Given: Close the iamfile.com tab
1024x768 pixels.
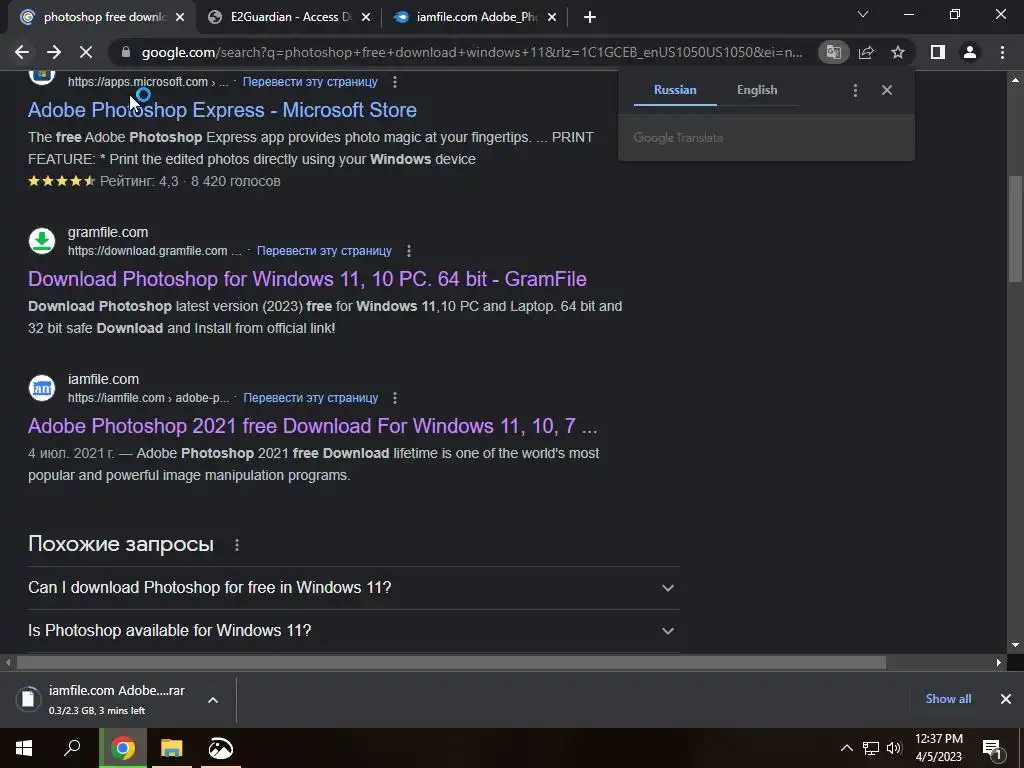Looking at the screenshot, I should point(552,17).
